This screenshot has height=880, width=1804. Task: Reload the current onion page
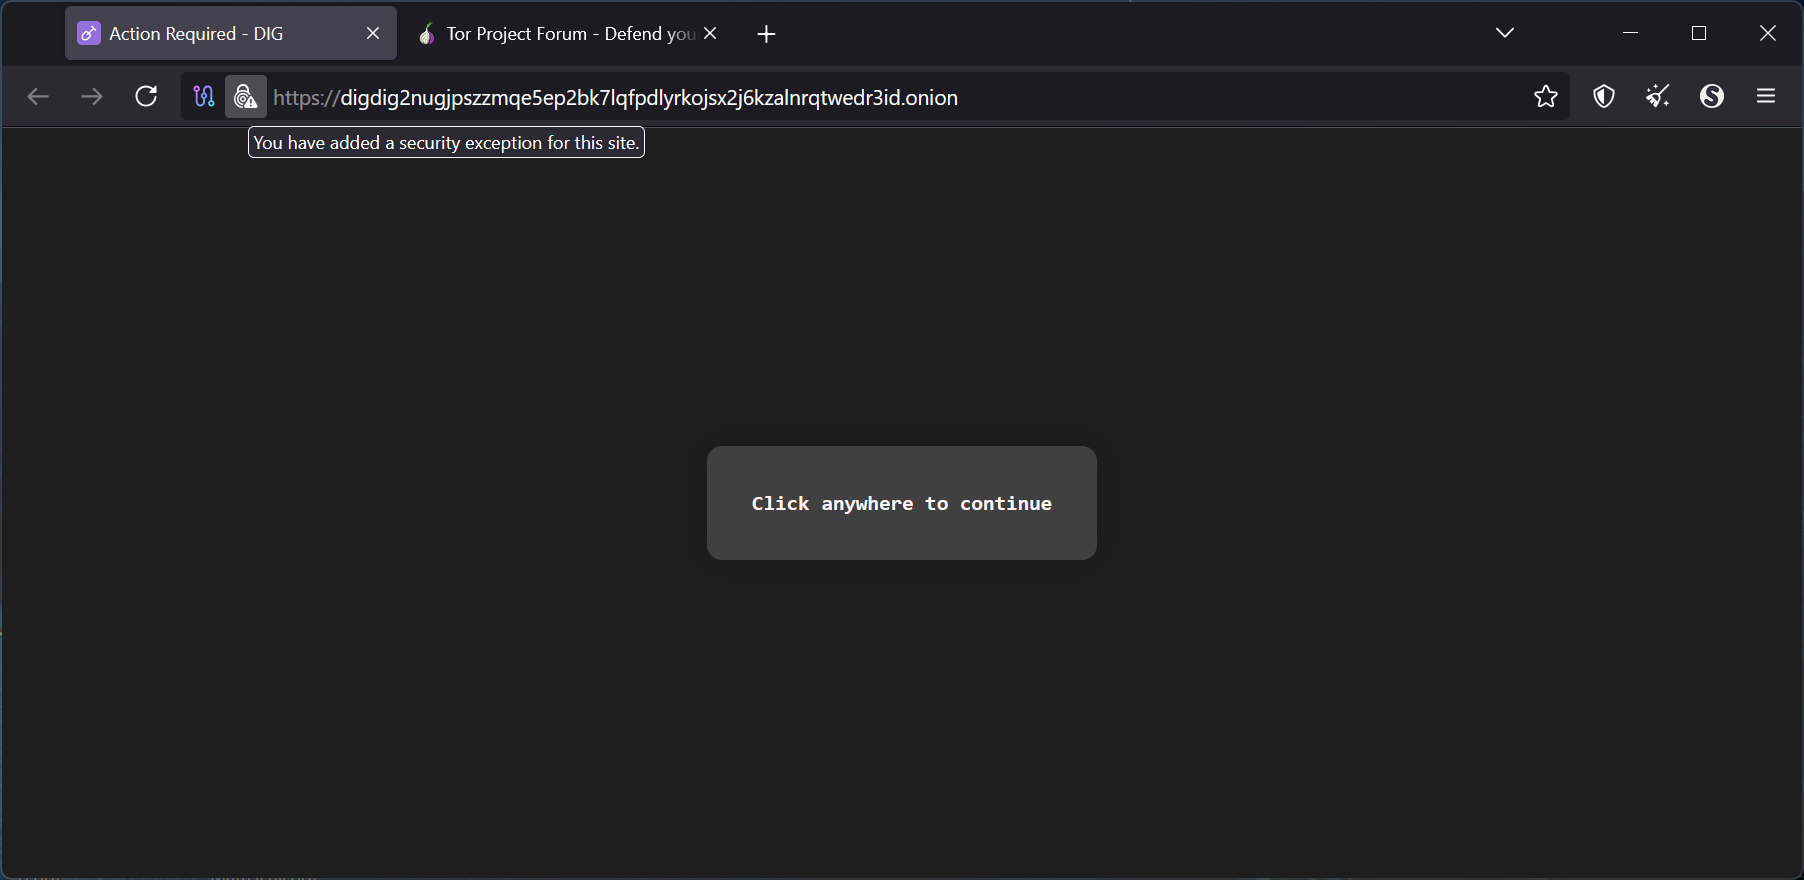pos(146,96)
